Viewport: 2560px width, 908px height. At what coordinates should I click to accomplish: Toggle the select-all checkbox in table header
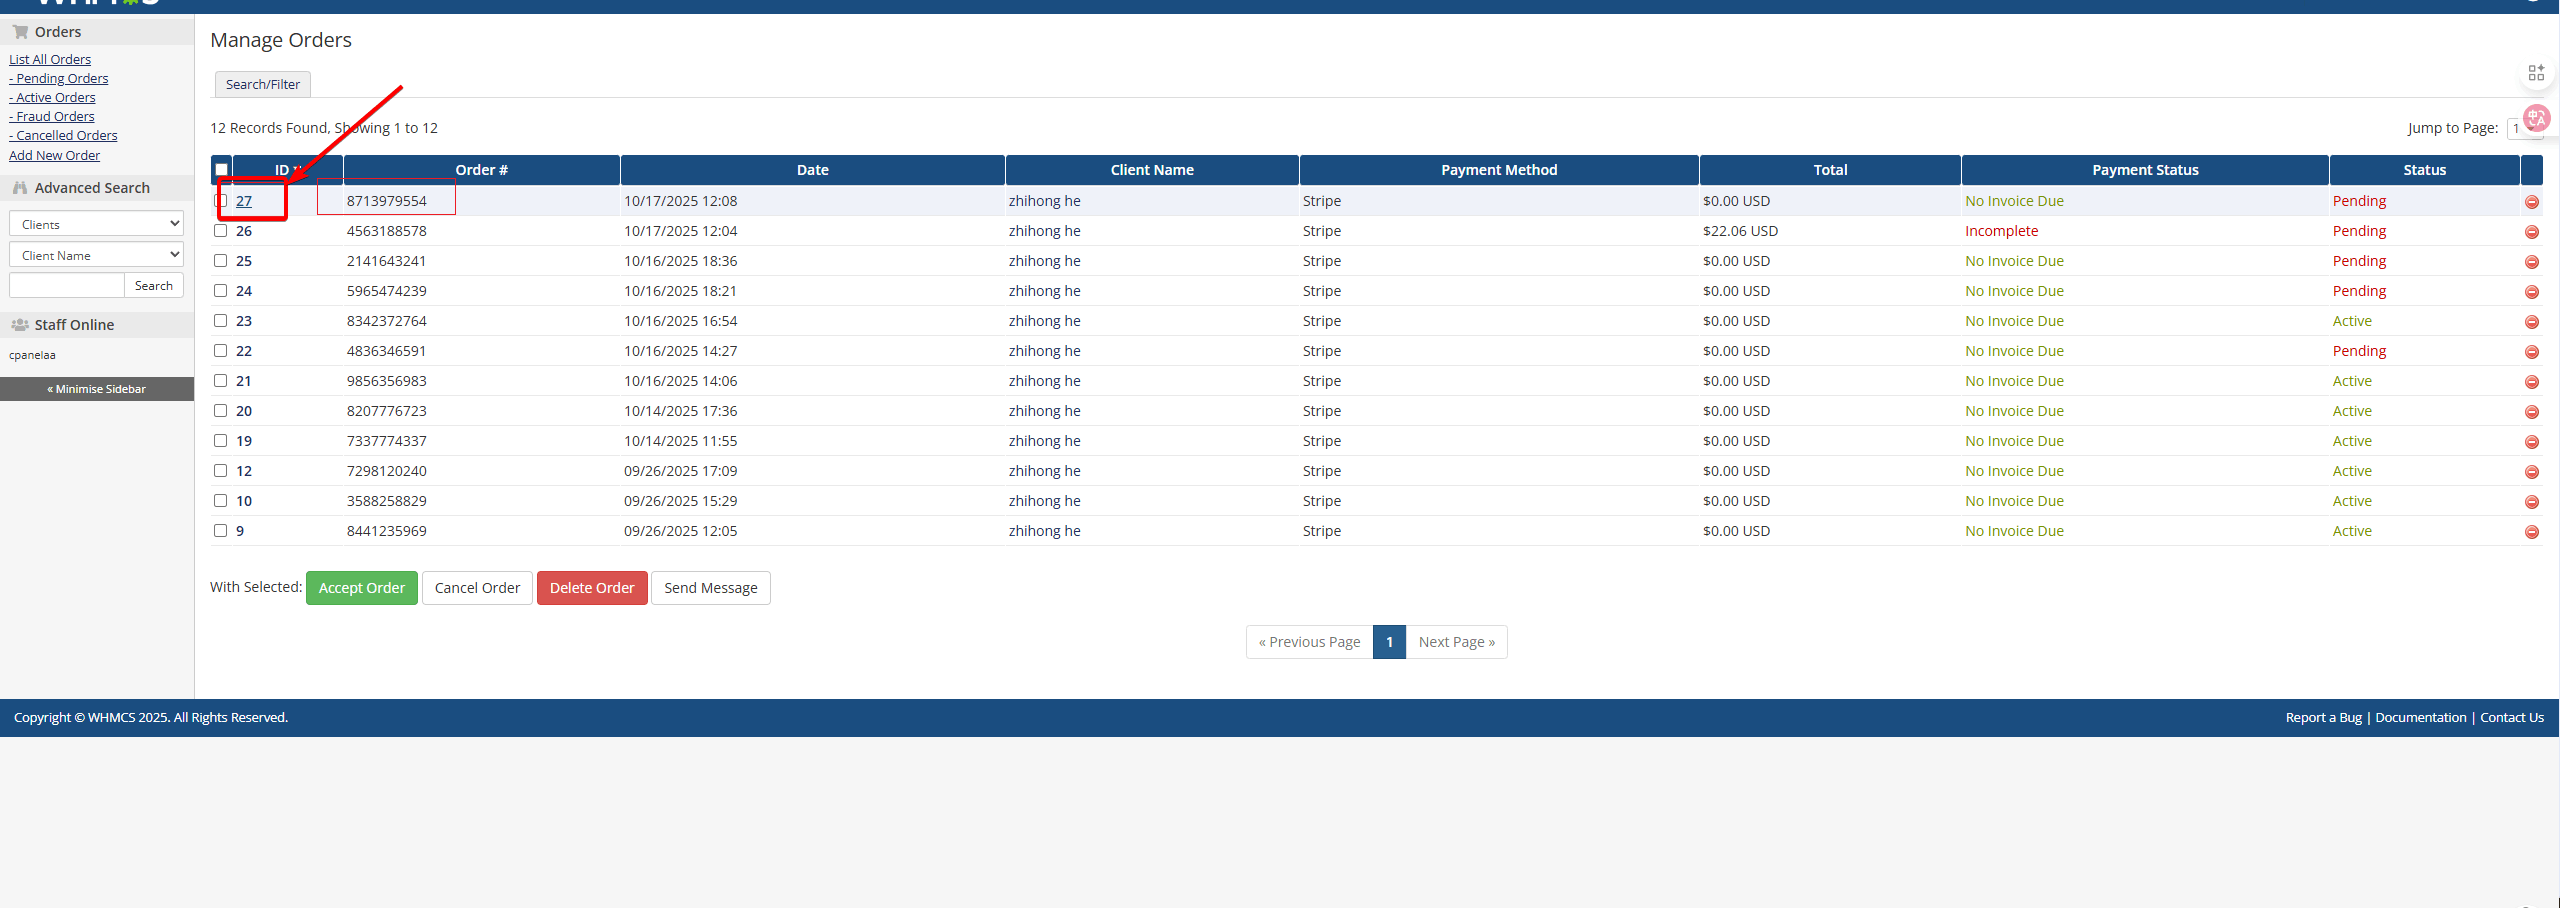[221, 170]
